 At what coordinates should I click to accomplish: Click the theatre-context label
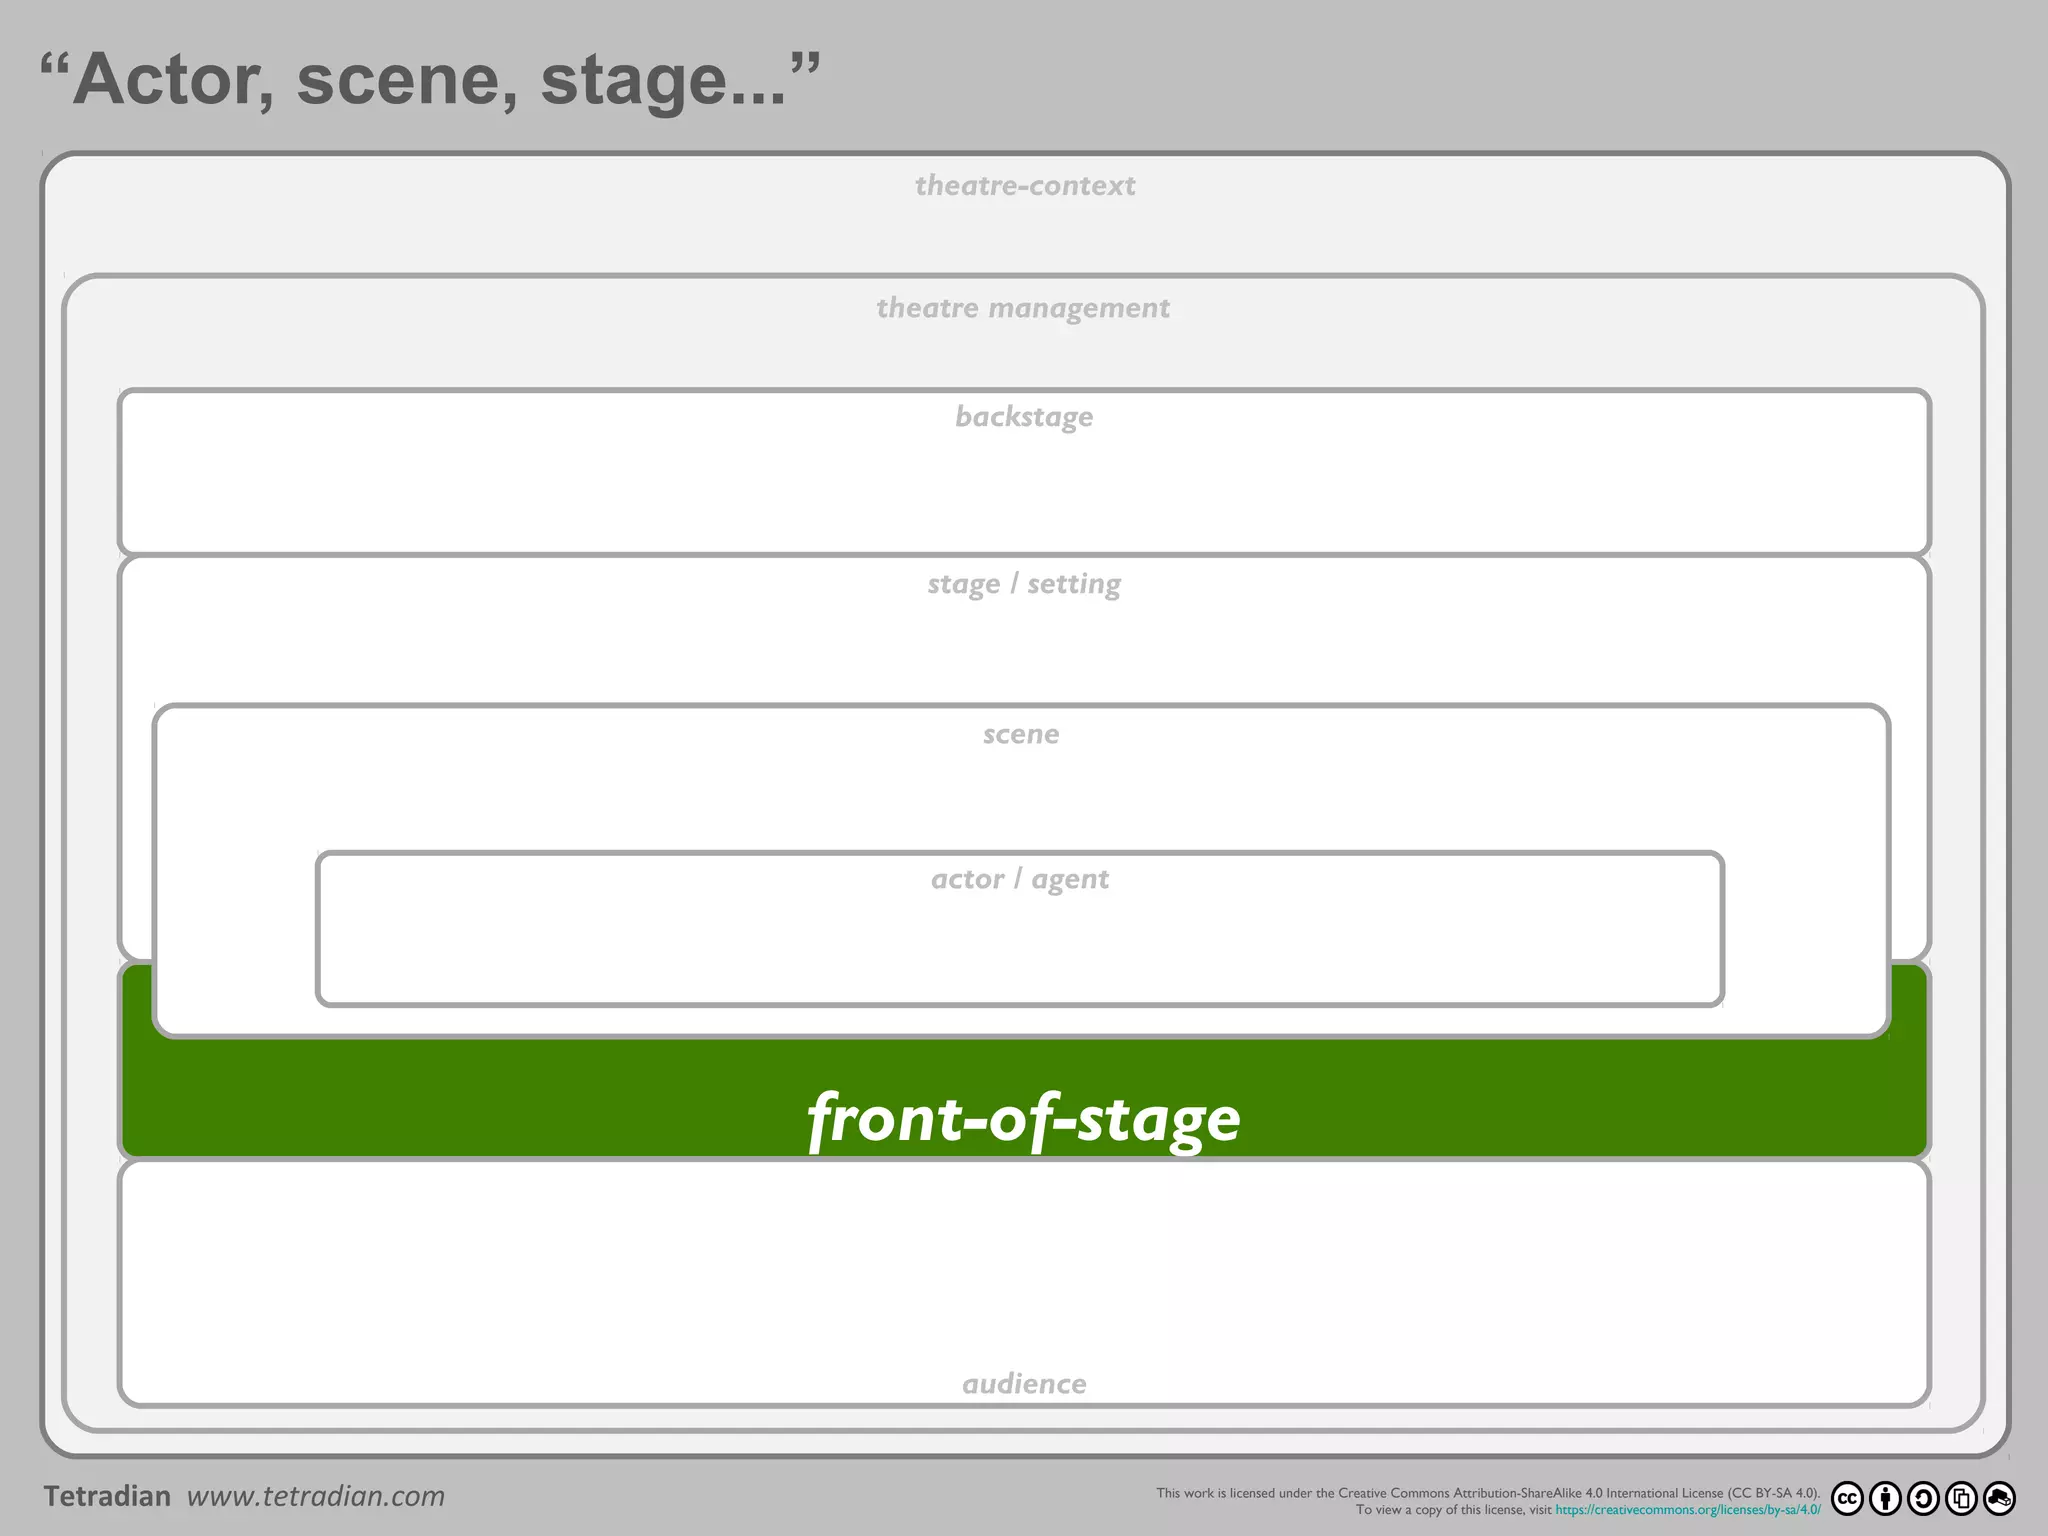coord(1024,186)
